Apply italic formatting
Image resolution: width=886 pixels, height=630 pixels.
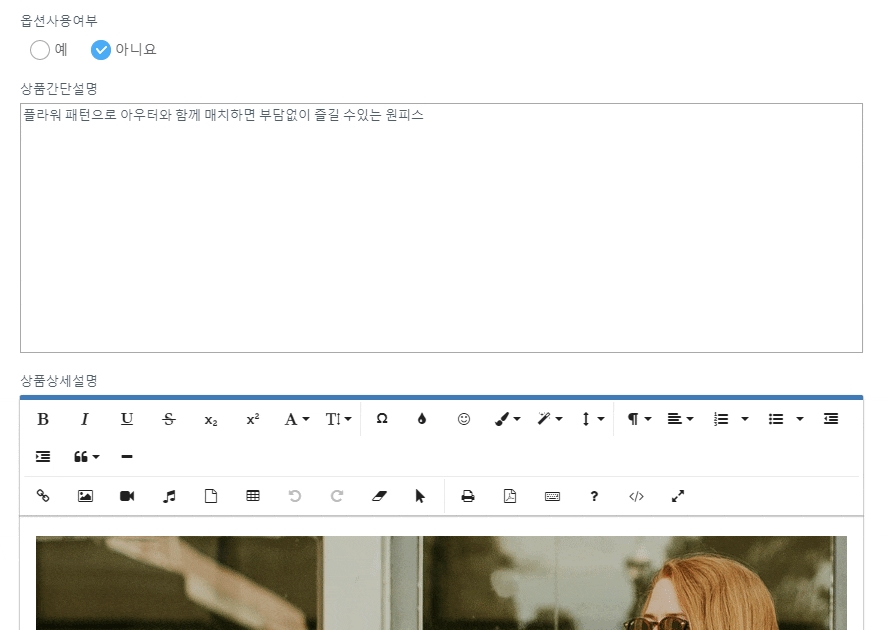[x=85, y=419]
